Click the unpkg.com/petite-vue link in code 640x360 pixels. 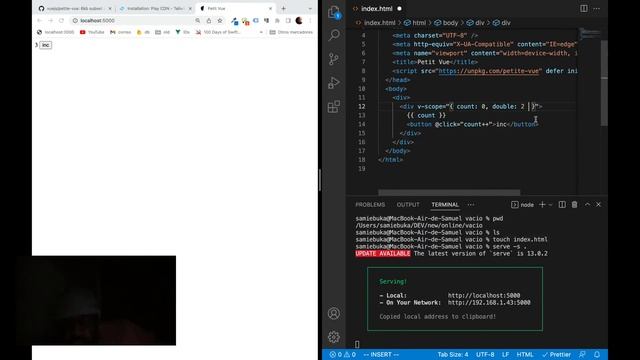pyautogui.click(x=489, y=71)
